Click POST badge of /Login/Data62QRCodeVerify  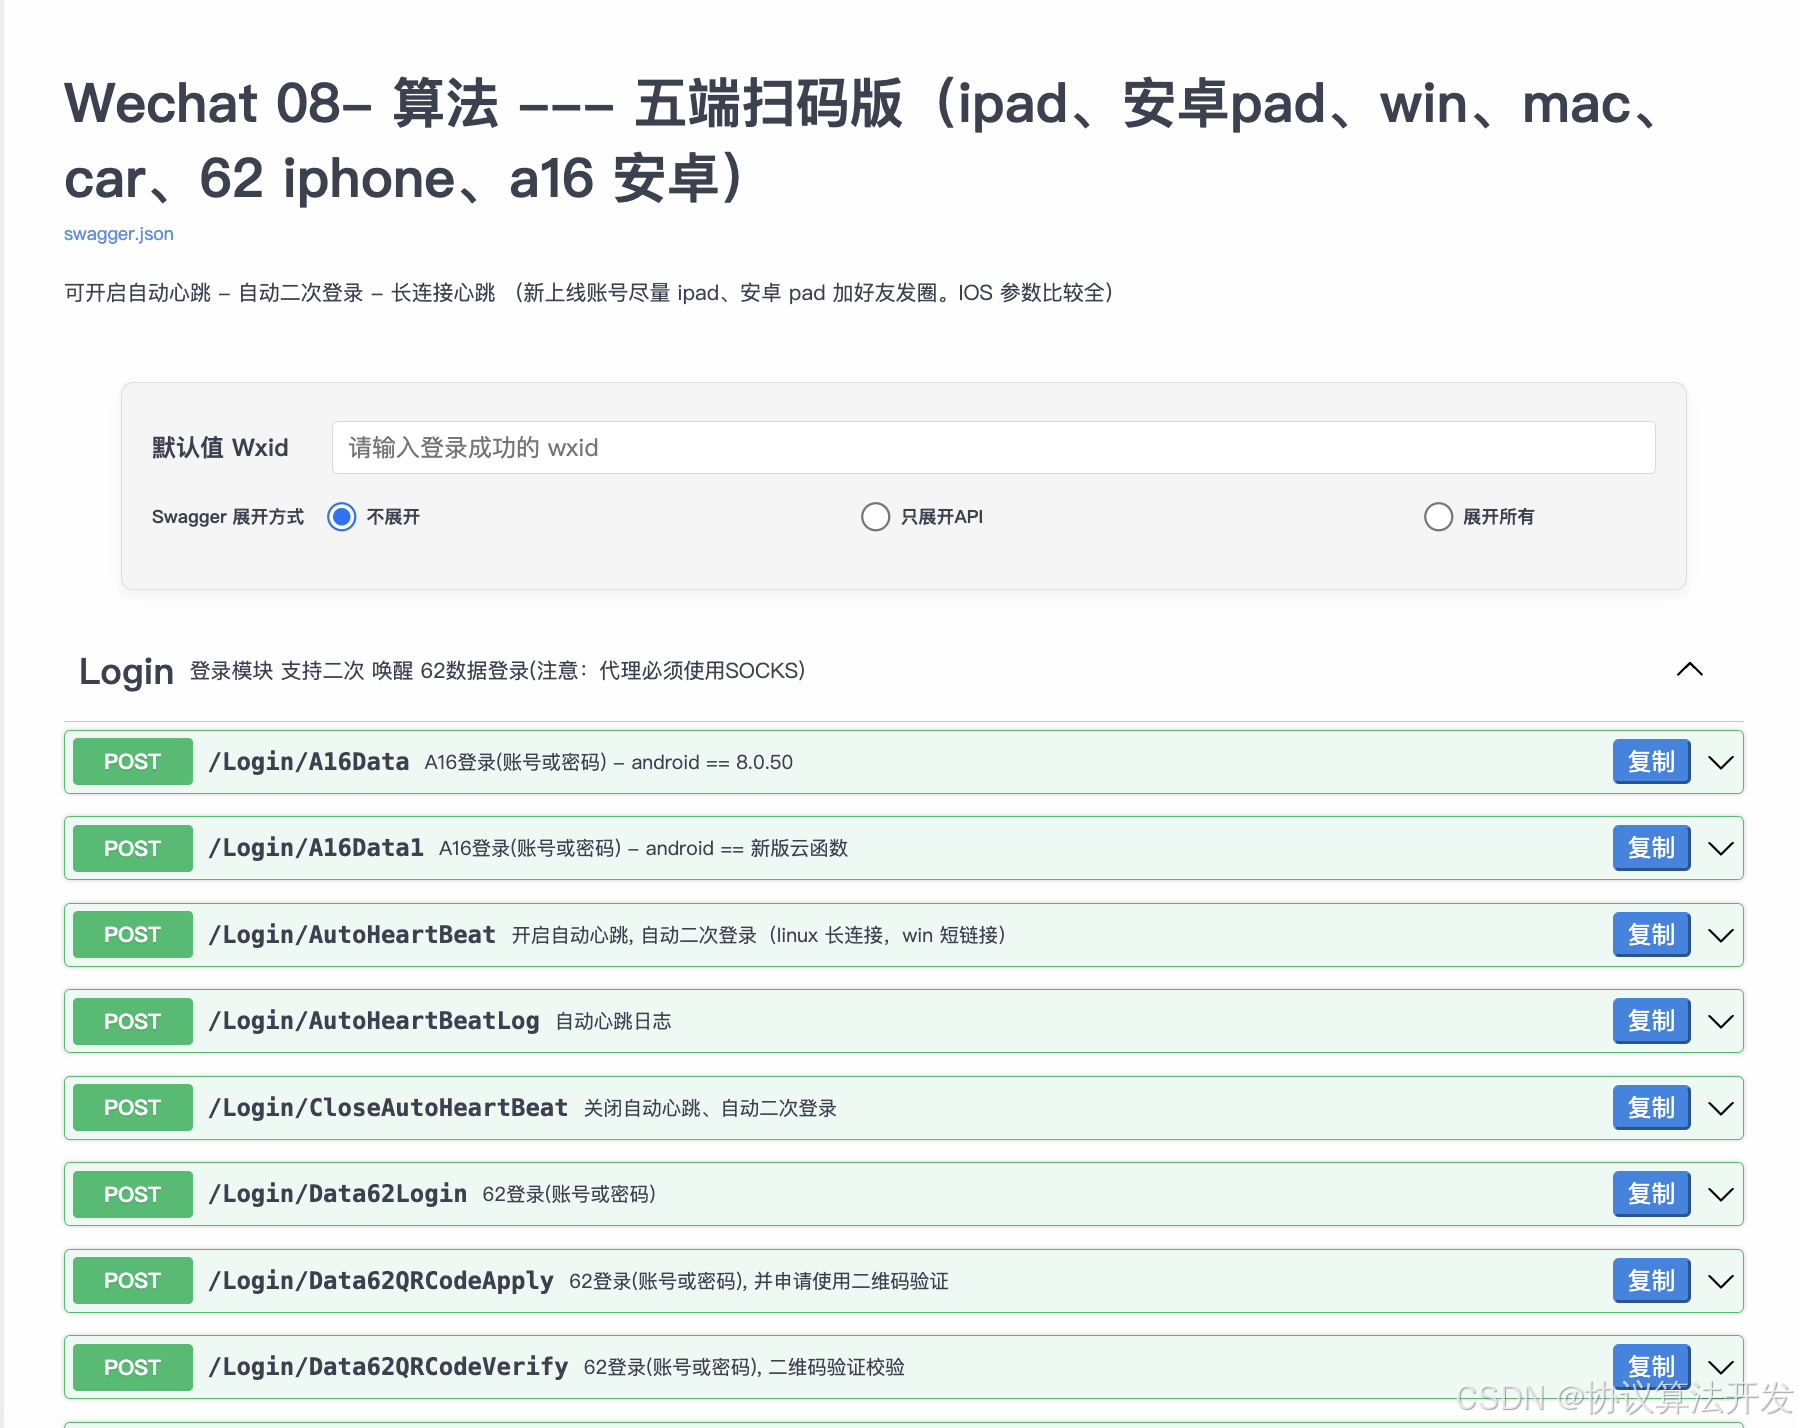tap(132, 1367)
